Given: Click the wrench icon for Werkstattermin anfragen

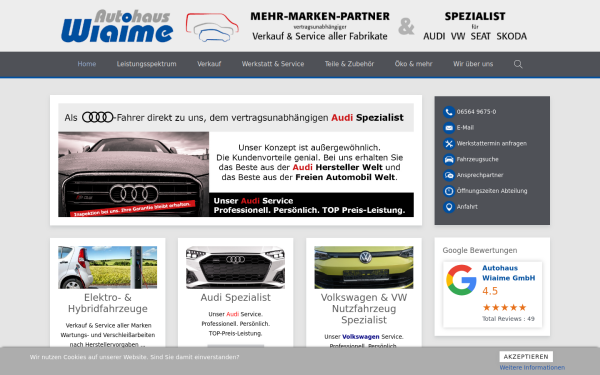Looking at the screenshot, I should coord(448,143).
